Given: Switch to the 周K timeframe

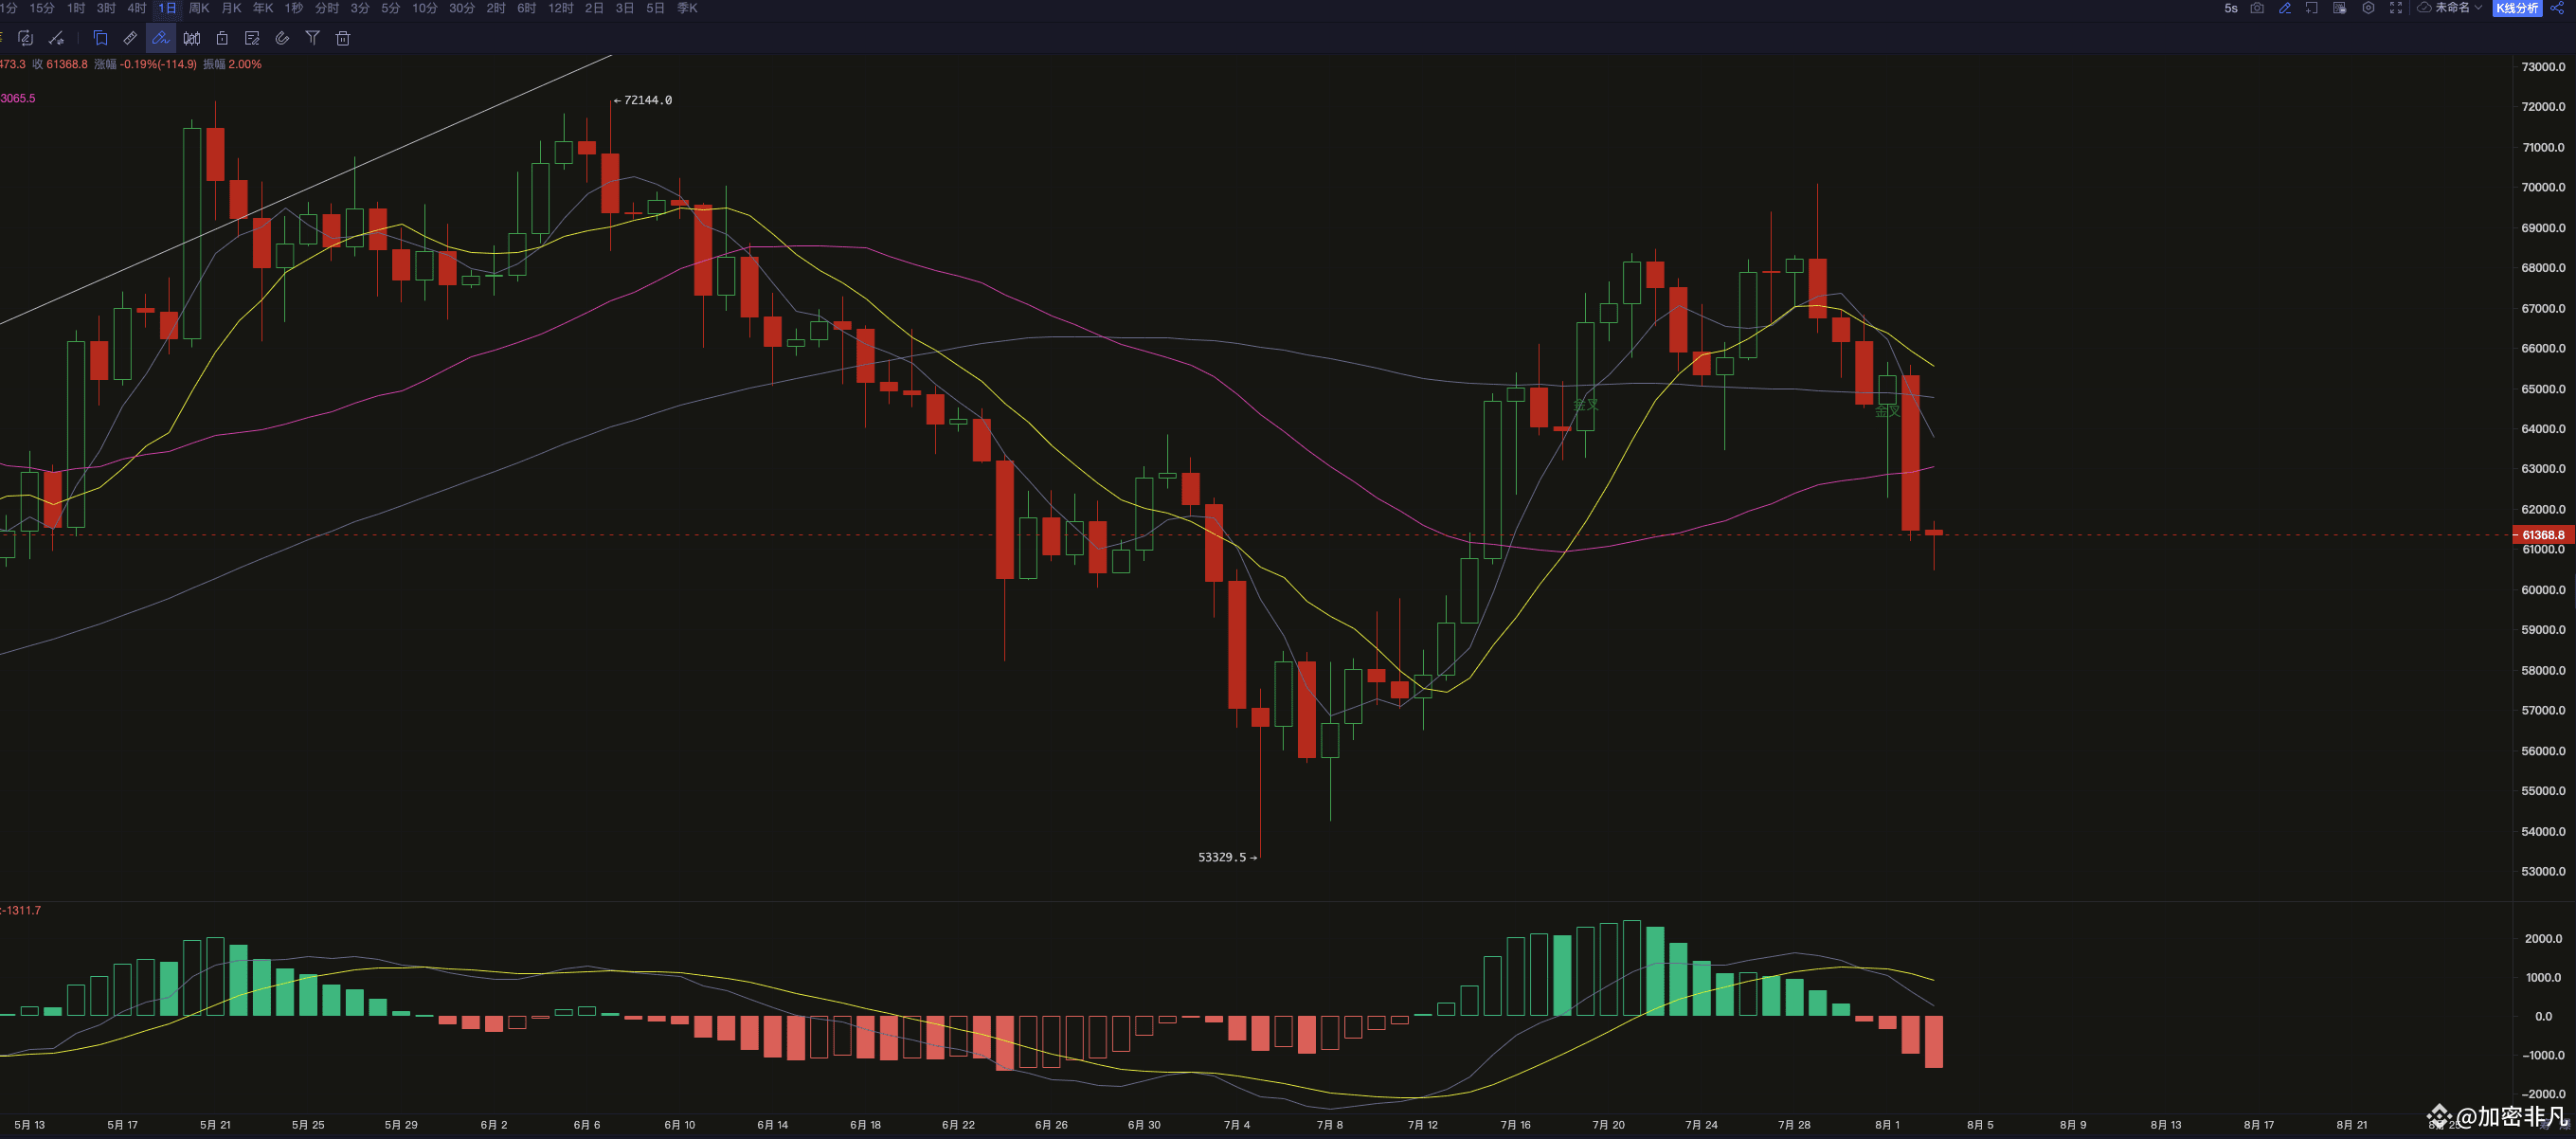Looking at the screenshot, I should 199,8.
